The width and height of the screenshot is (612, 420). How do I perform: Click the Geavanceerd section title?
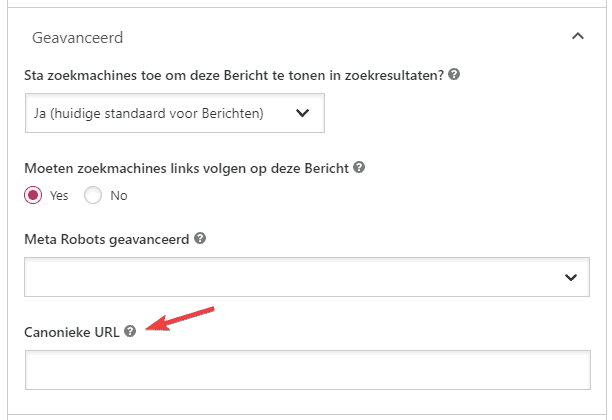coord(77,38)
